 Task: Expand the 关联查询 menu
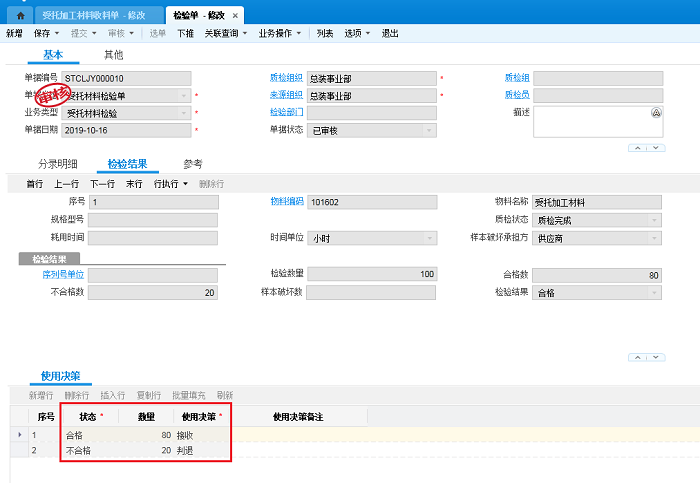(x=226, y=33)
